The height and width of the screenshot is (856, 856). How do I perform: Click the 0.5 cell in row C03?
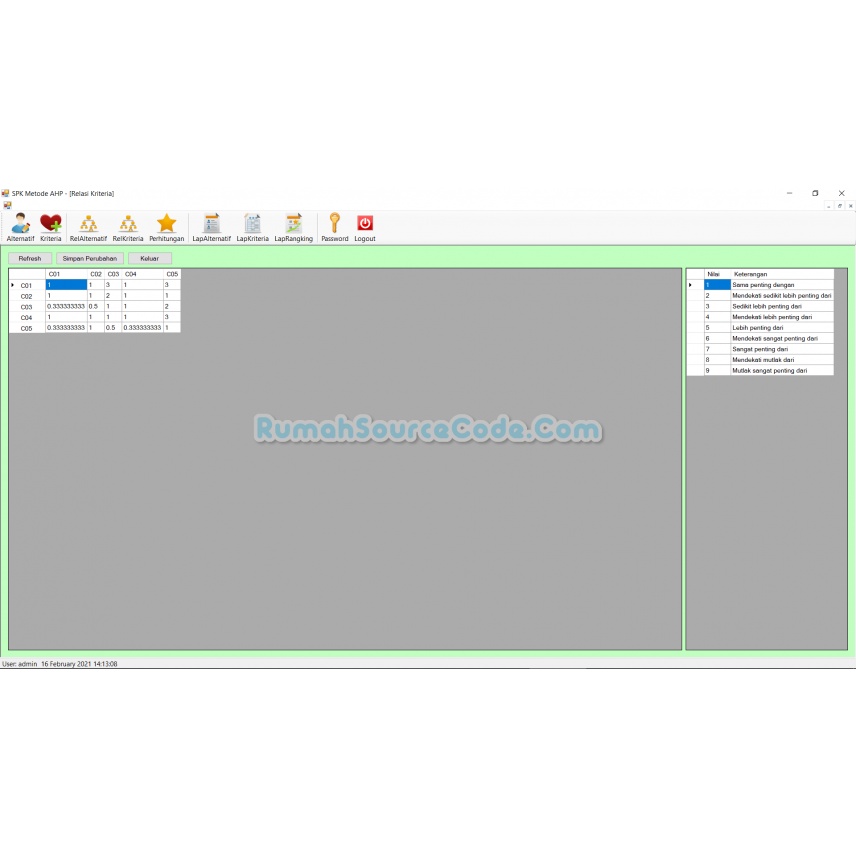click(x=96, y=306)
